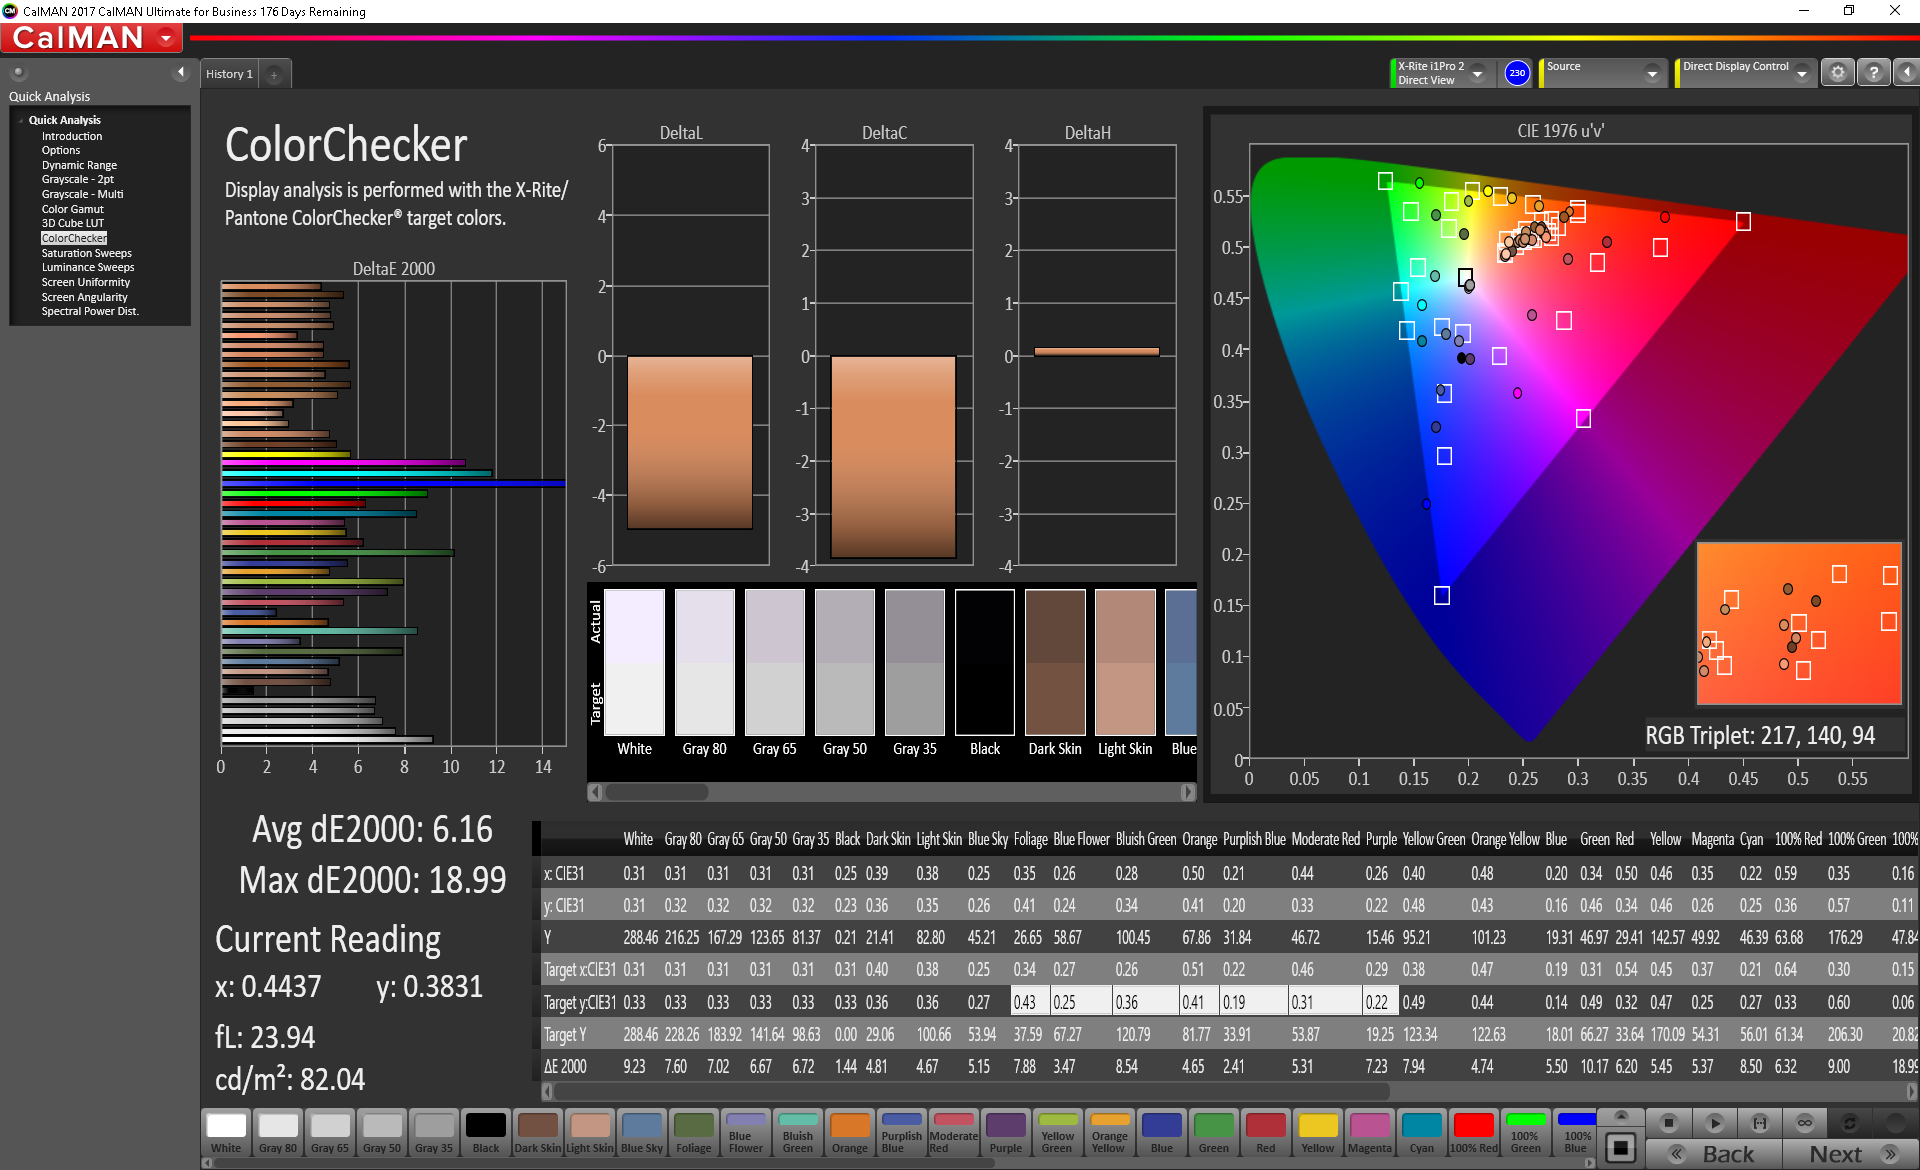
Task: Click the stop measurement button
Action: click(x=1668, y=1123)
